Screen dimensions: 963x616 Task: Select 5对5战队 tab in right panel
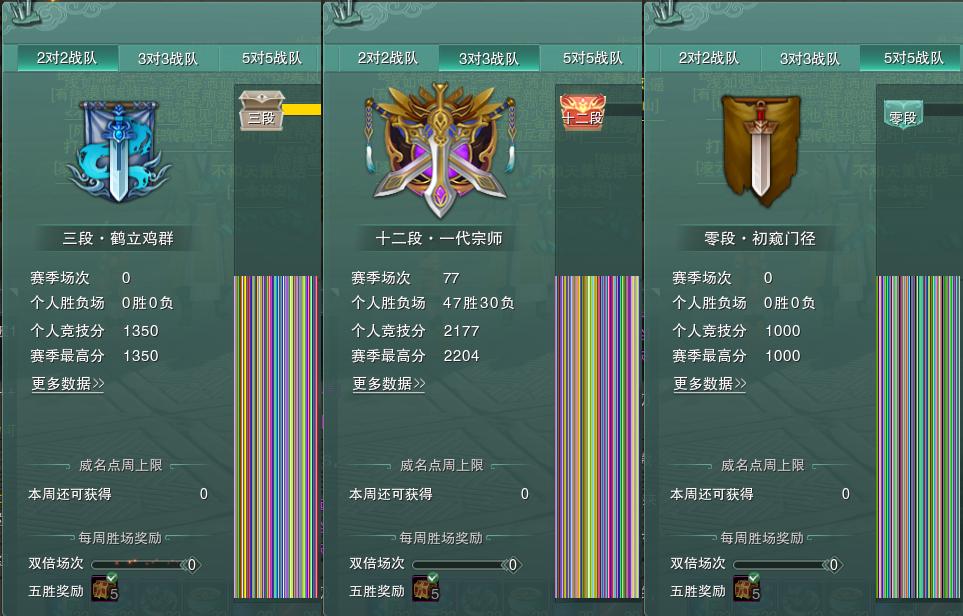pos(913,58)
